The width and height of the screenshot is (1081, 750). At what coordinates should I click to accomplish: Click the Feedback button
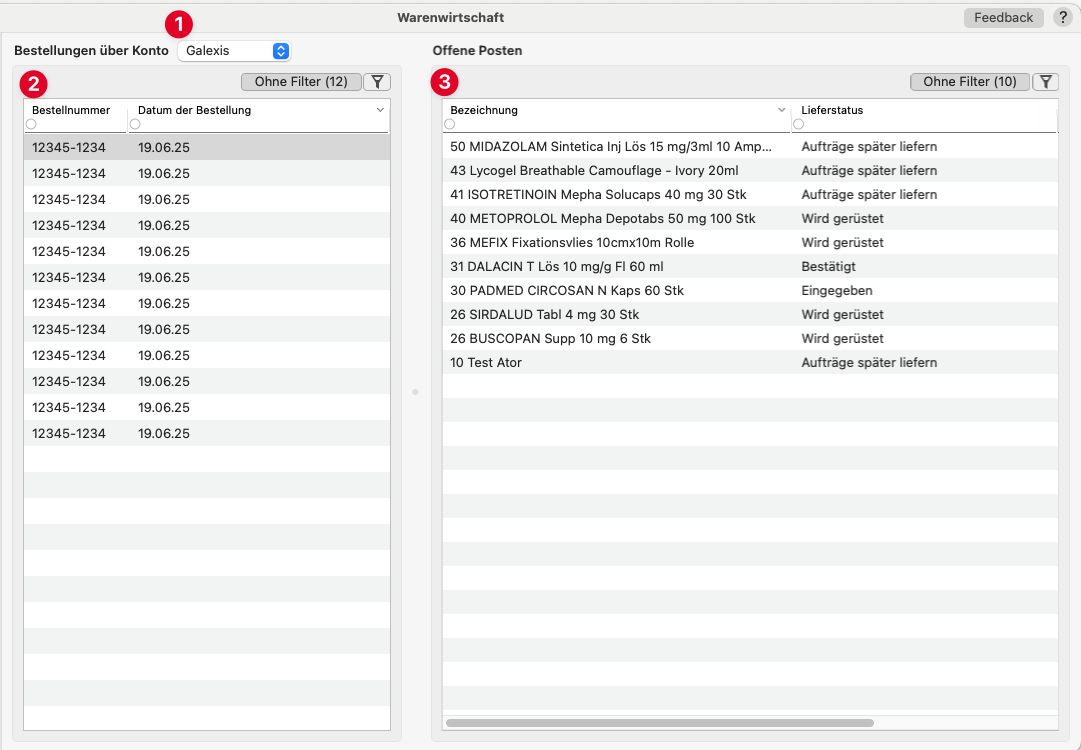pyautogui.click(x=1003, y=18)
